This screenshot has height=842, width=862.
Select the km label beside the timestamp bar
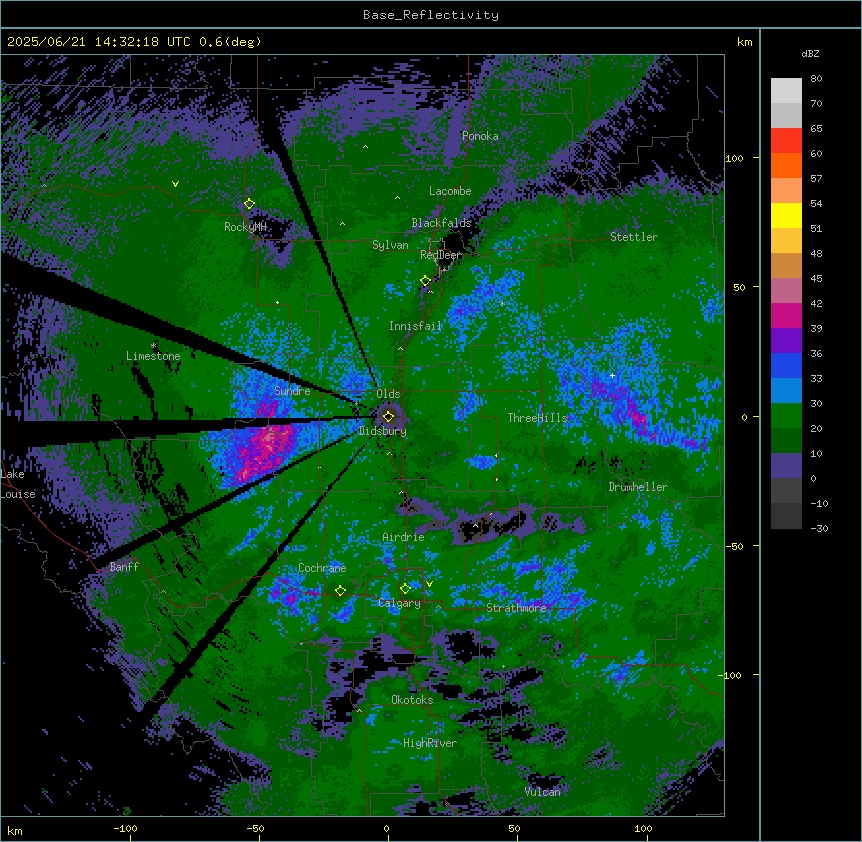coord(745,42)
